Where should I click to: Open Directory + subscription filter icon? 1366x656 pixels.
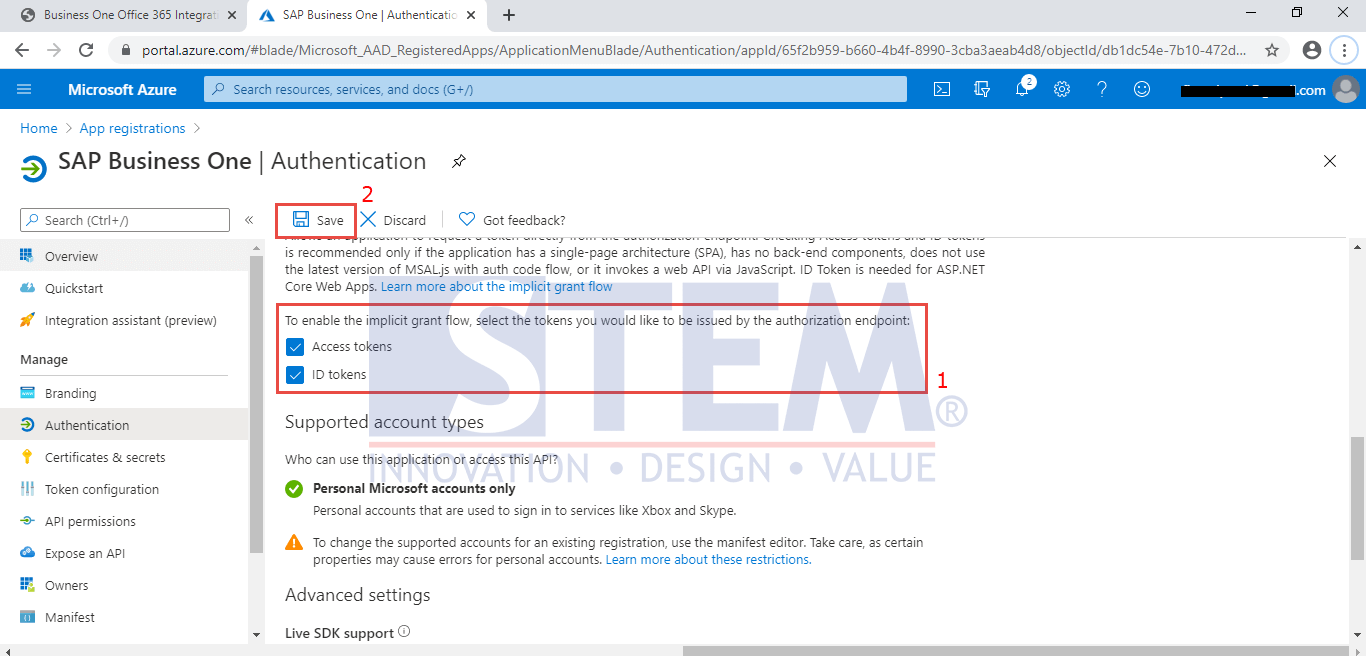click(982, 89)
